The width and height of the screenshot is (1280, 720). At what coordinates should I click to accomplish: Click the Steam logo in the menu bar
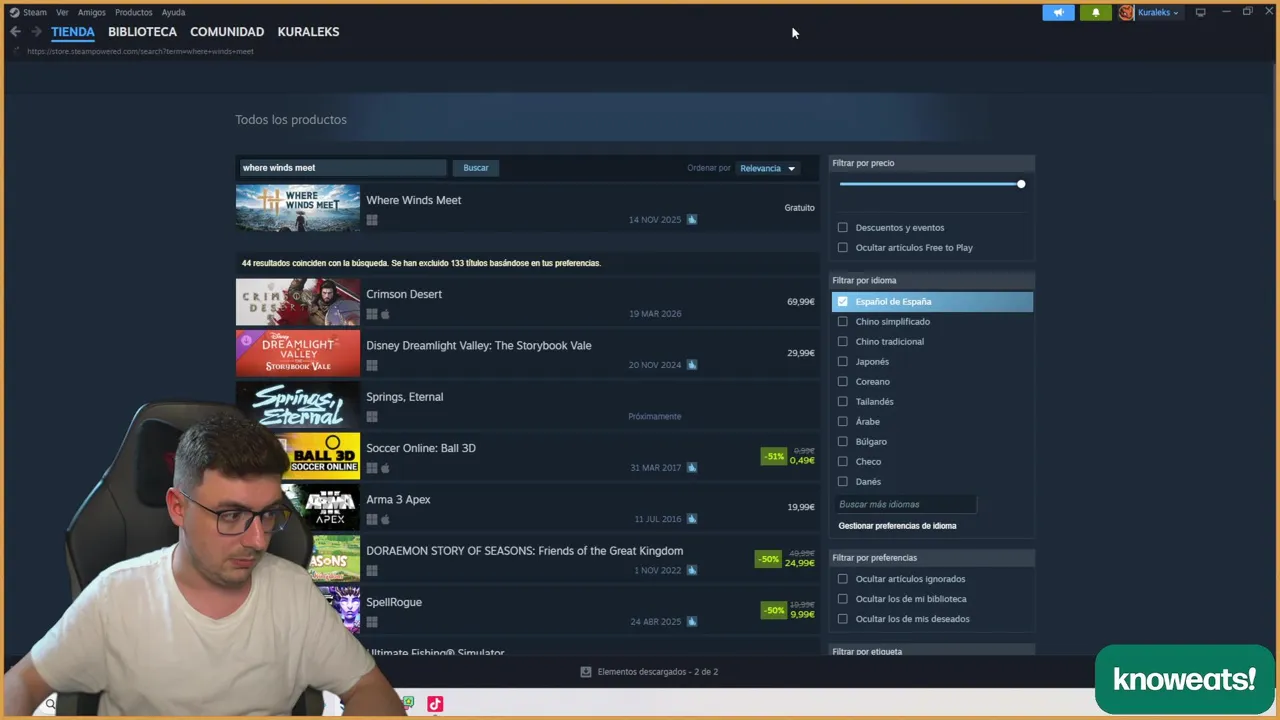14,12
